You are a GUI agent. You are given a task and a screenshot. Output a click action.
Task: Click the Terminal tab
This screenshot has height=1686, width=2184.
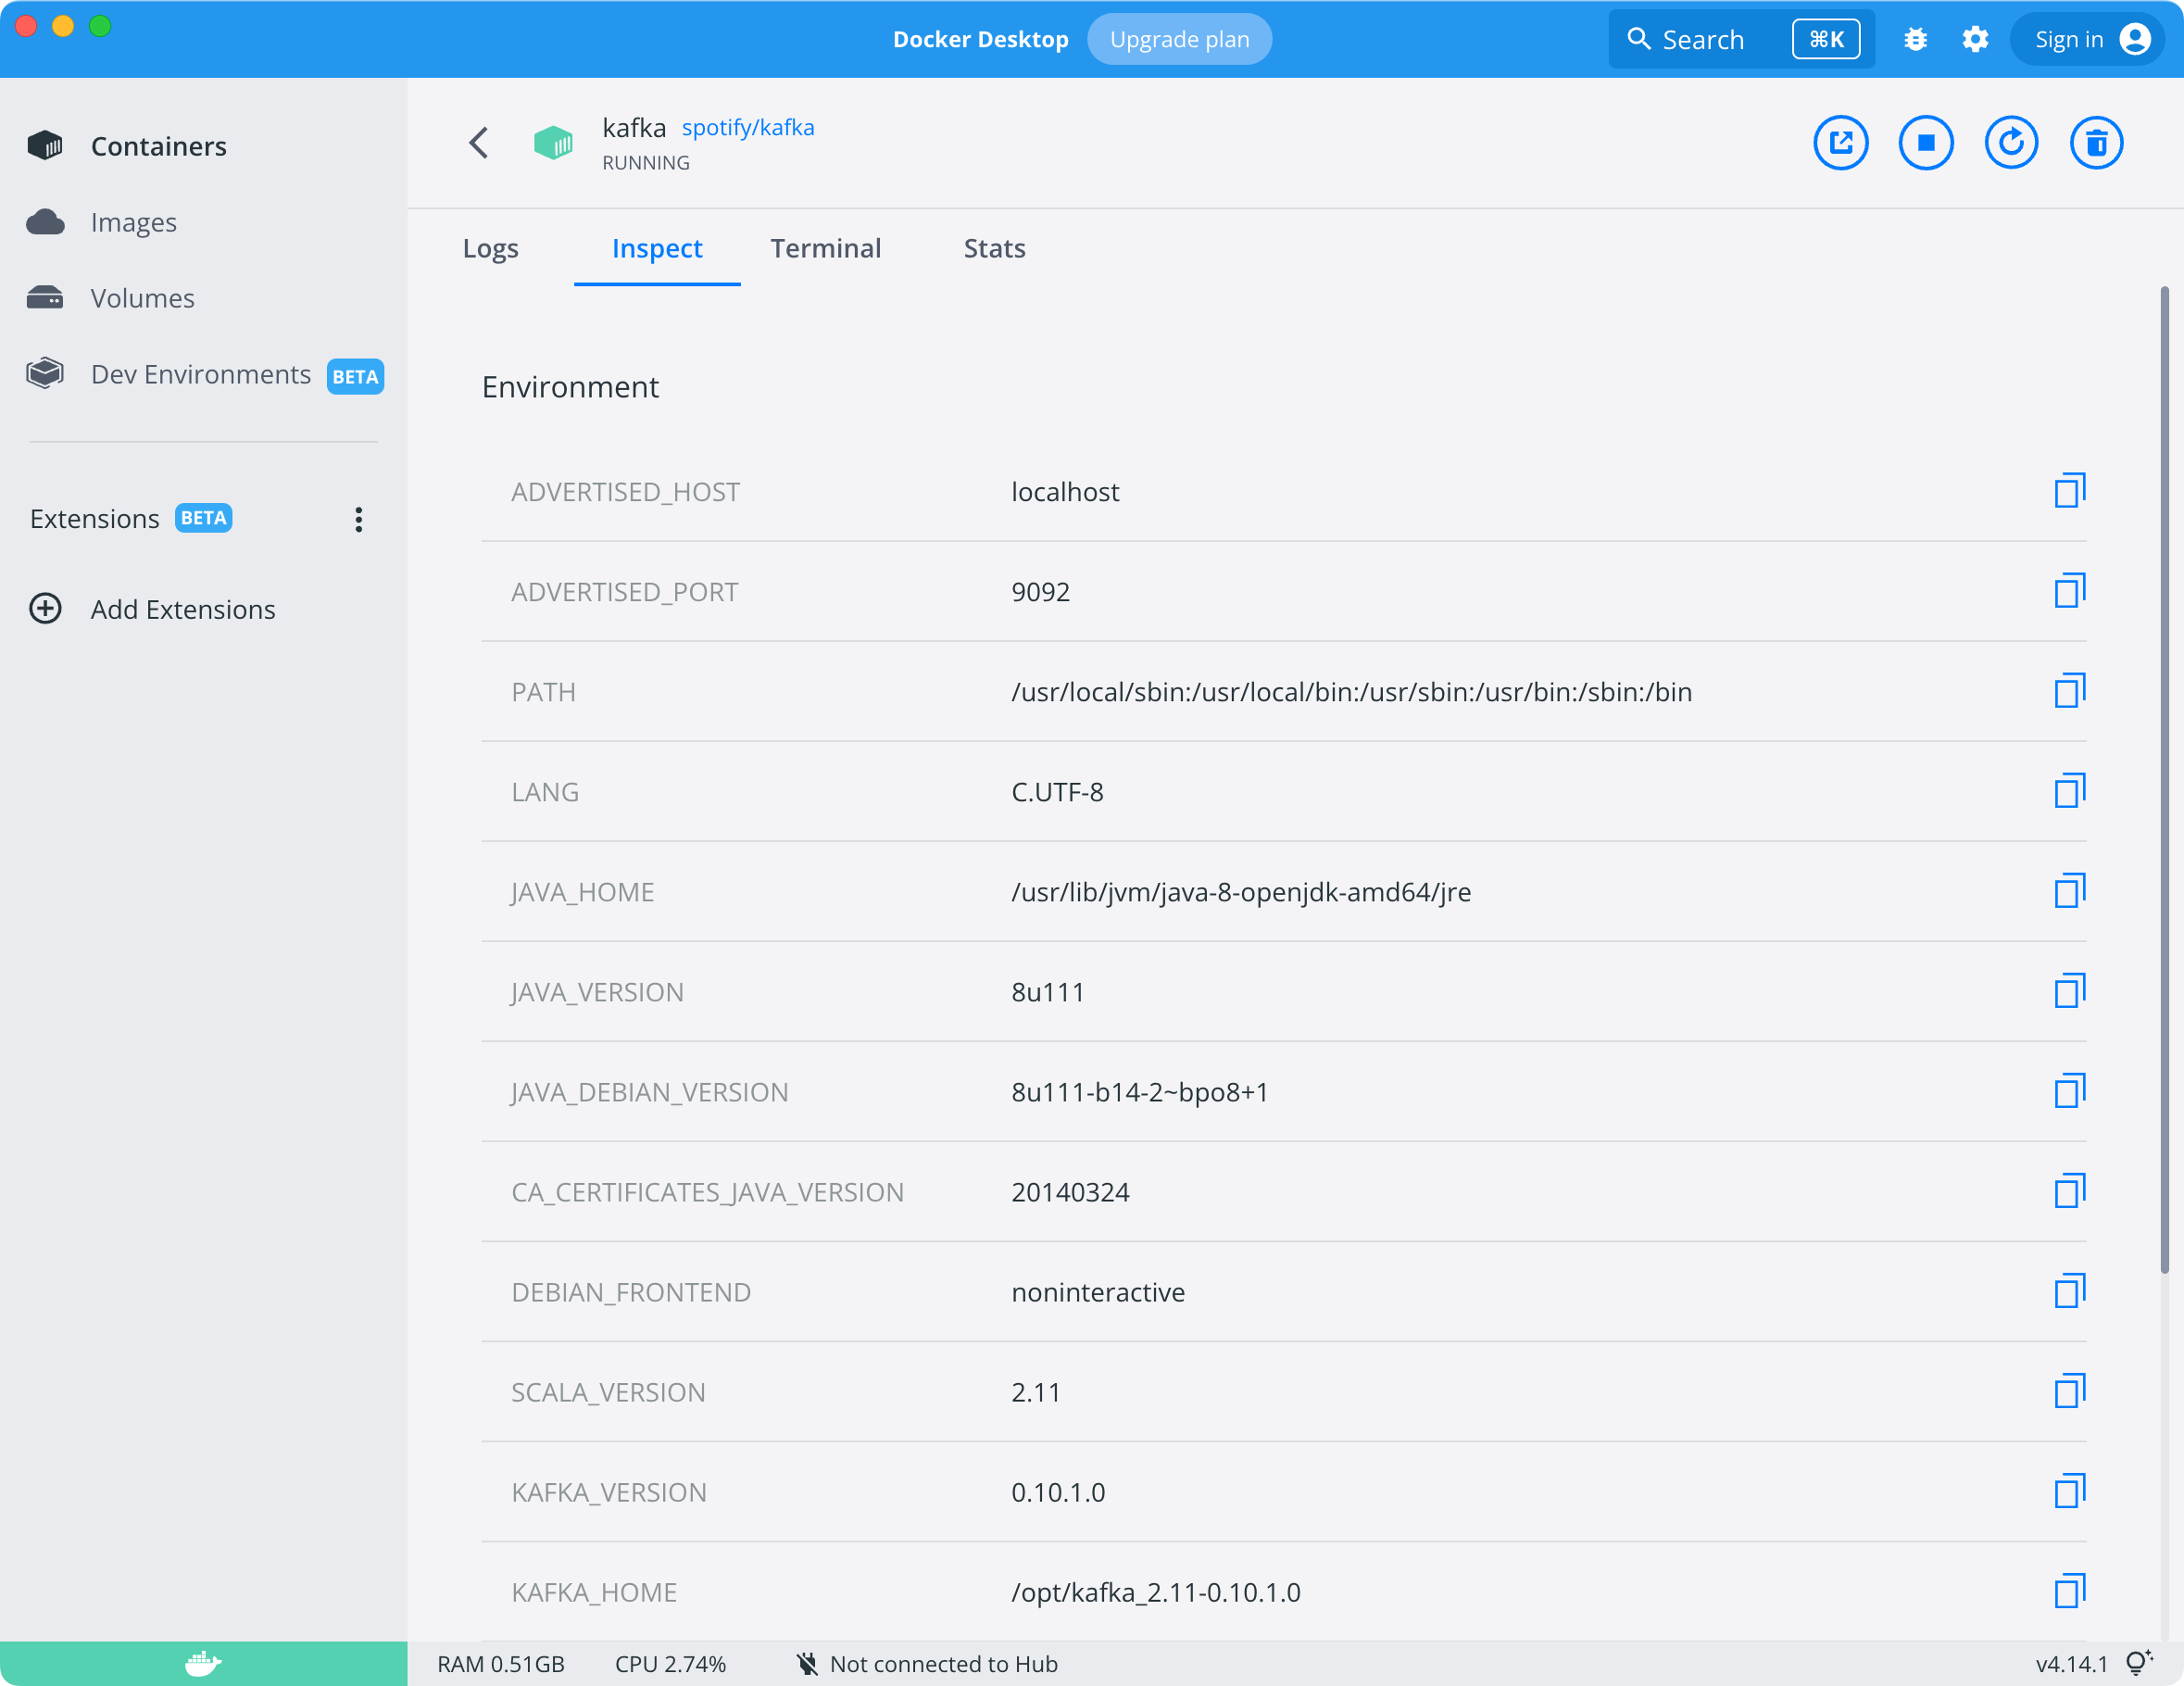pyautogui.click(x=826, y=248)
